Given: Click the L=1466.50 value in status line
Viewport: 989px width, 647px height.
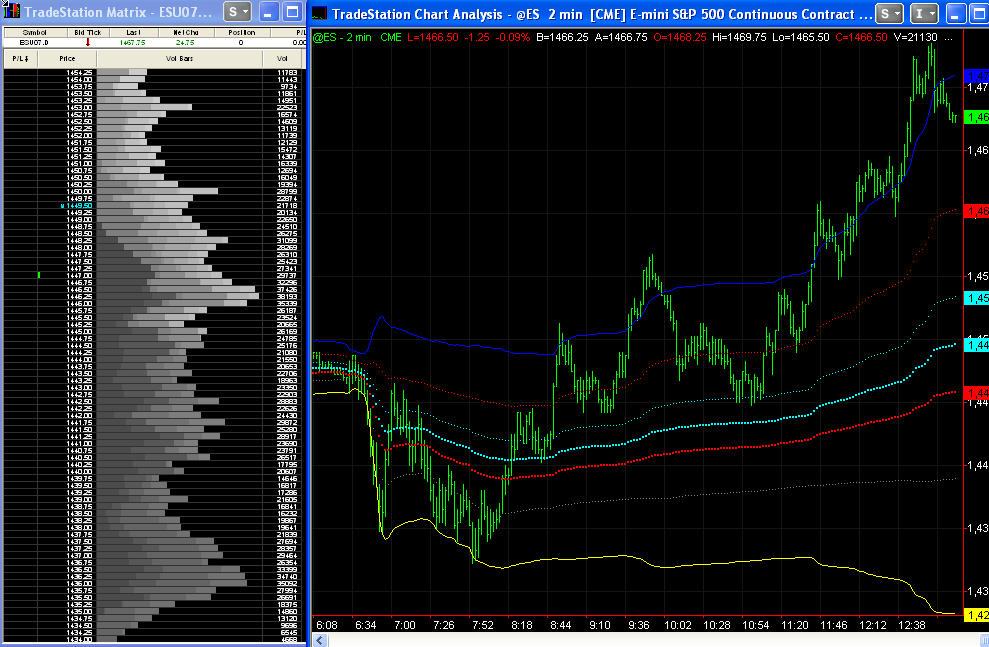Looking at the screenshot, I should point(433,37).
